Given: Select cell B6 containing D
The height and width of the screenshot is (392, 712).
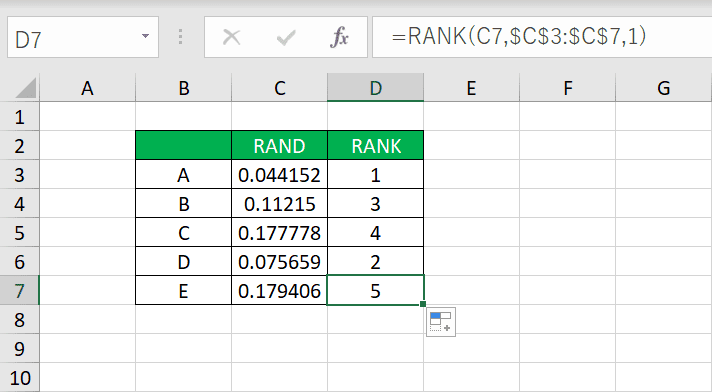Looking at the screenshot, I should tap(183, 262).
